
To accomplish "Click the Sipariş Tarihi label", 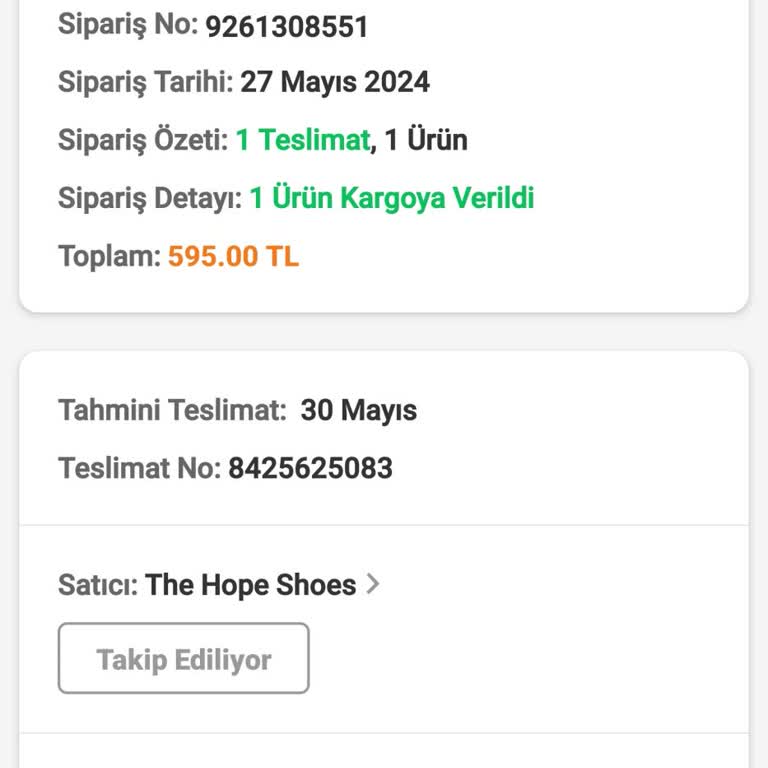I will tap(145, 82).
